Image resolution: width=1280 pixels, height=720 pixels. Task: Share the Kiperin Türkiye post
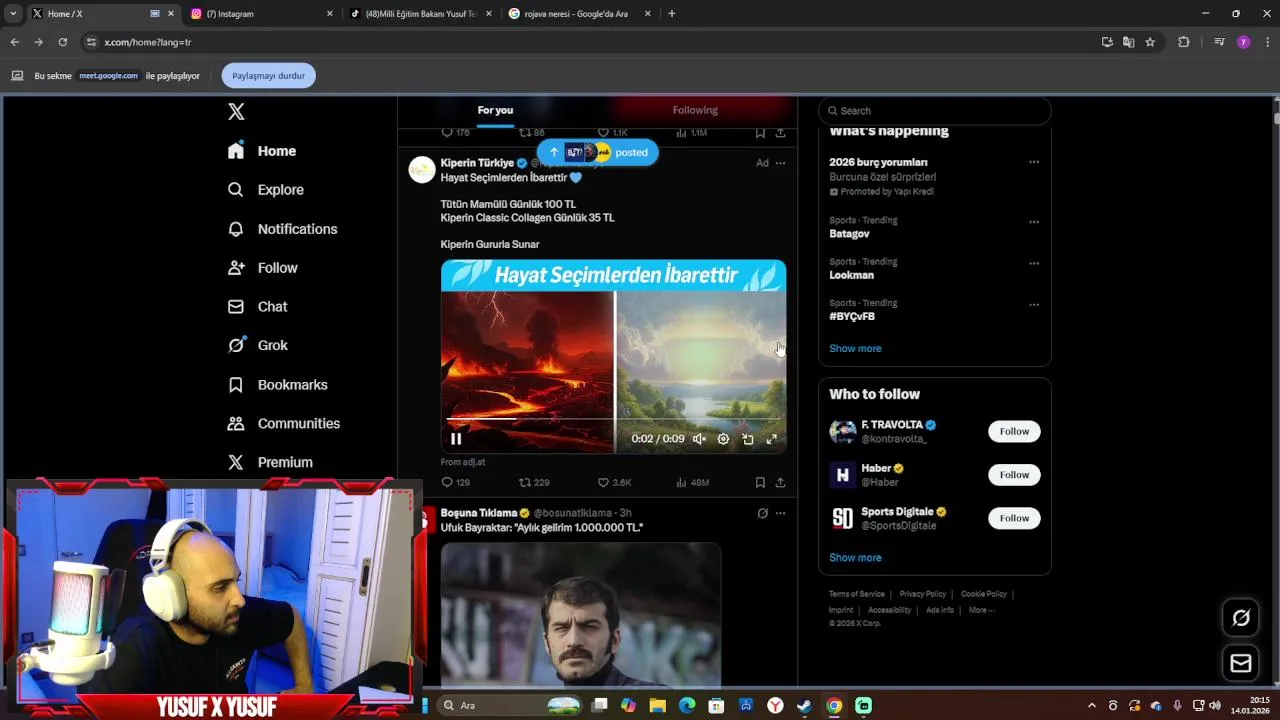(x=780, y=482)
